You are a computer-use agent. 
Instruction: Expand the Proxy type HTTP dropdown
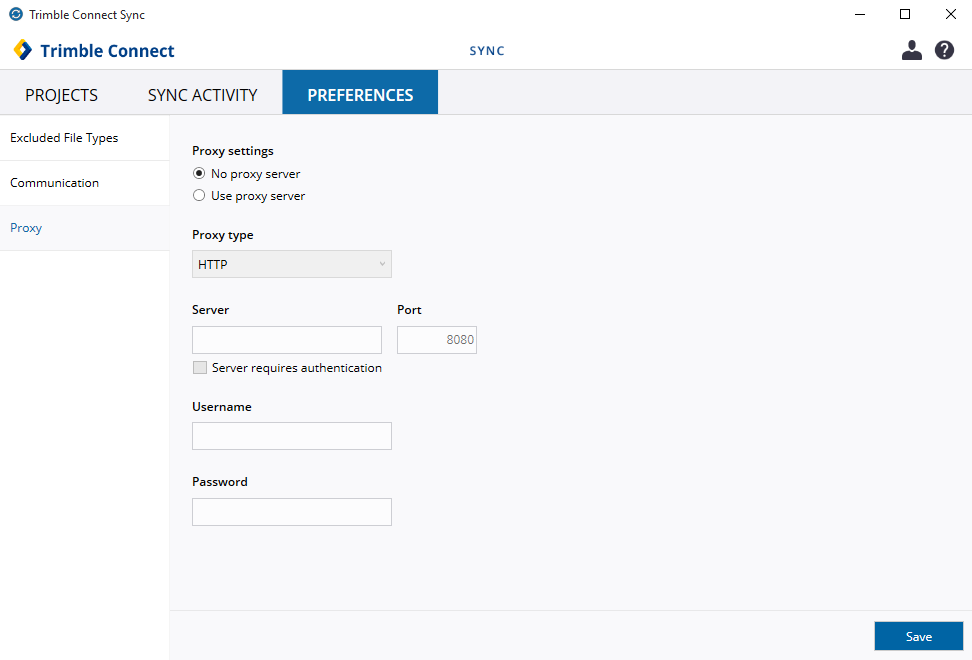click(292, 264)
